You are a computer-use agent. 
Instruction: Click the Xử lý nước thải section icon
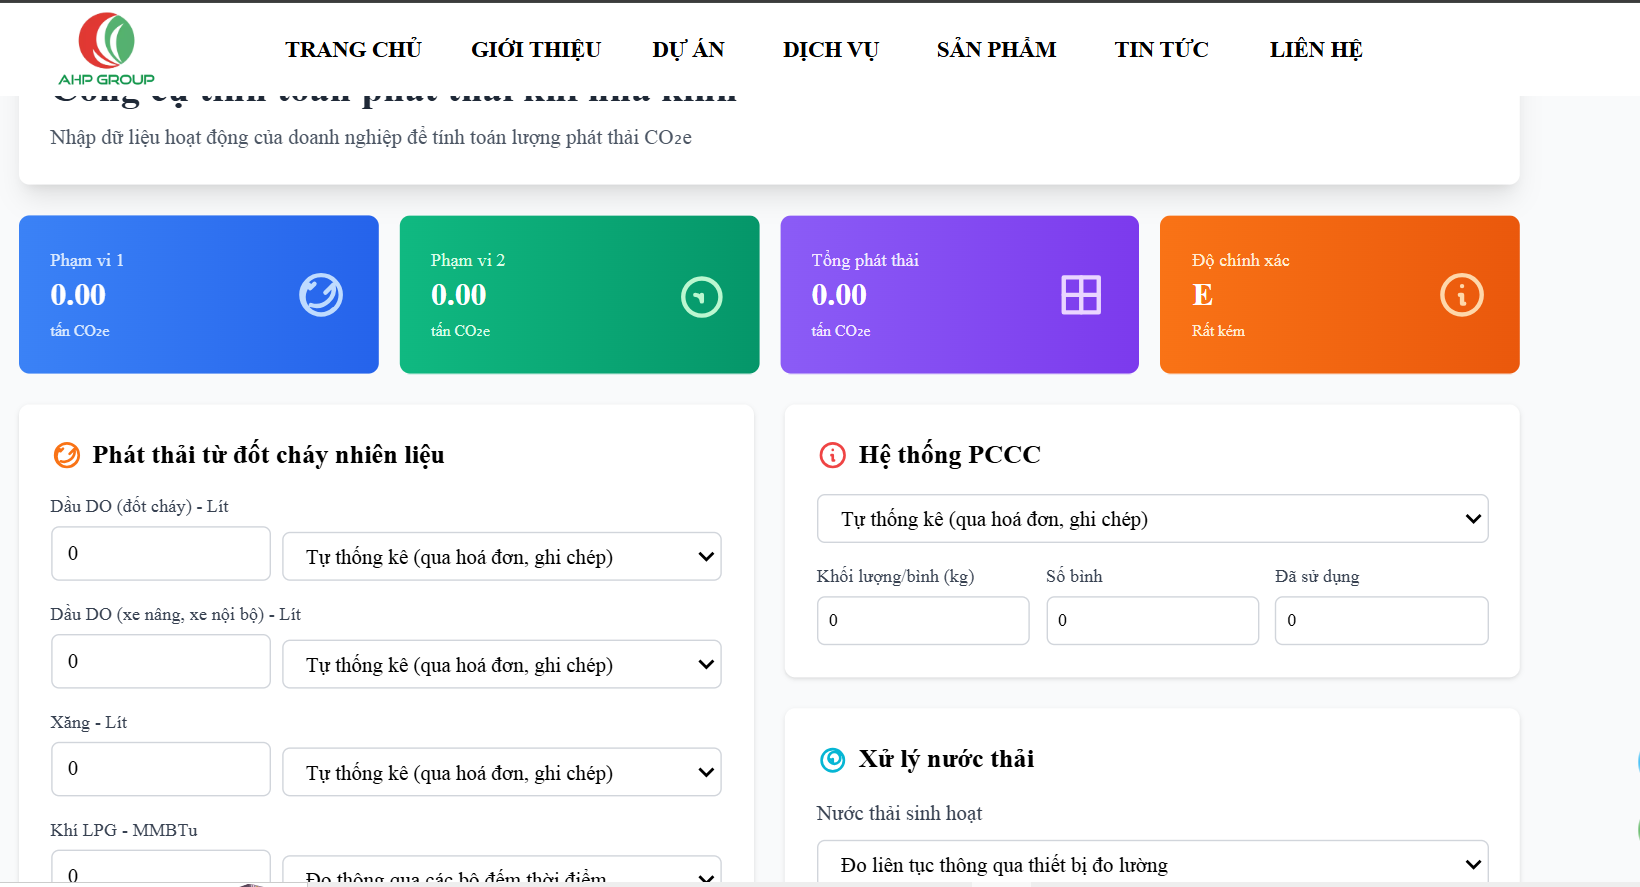(832, 760)
